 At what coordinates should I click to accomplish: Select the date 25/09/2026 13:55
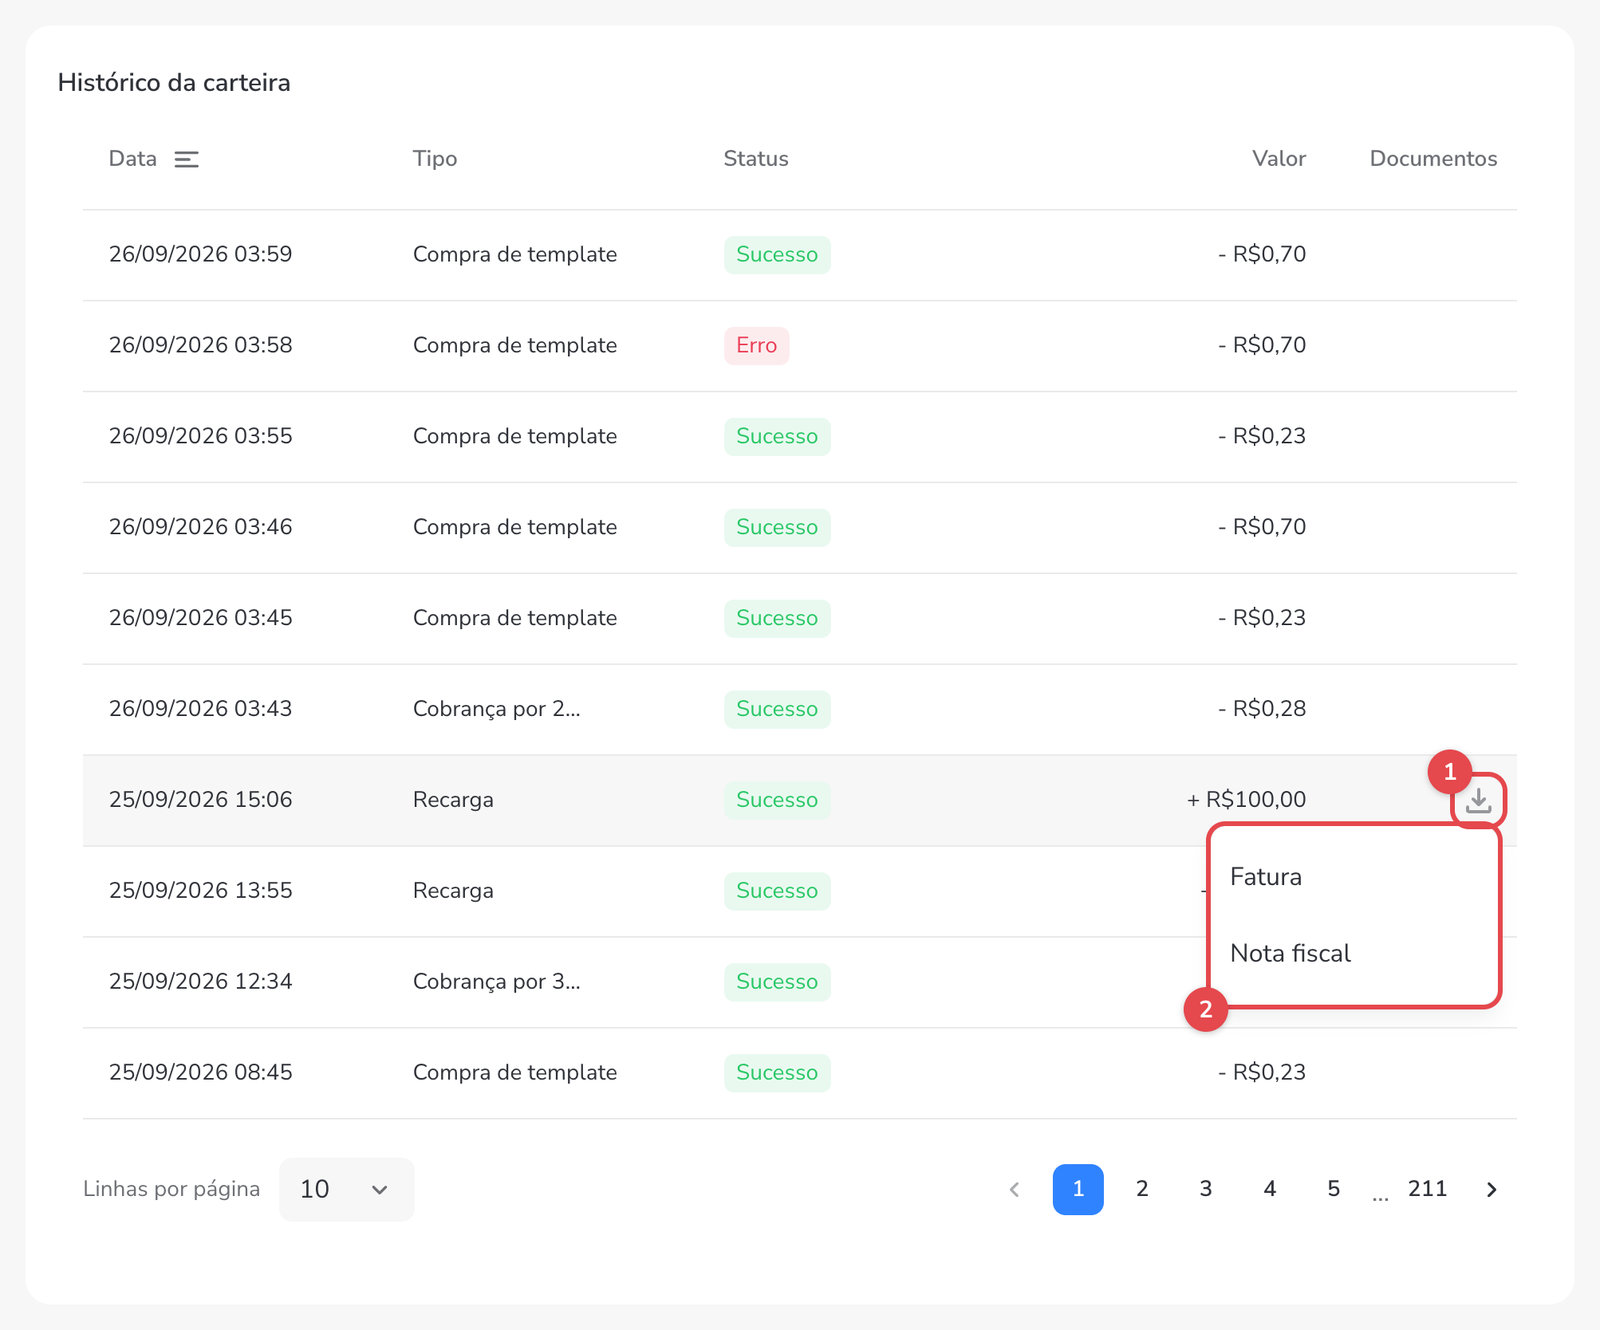(201, 891)
